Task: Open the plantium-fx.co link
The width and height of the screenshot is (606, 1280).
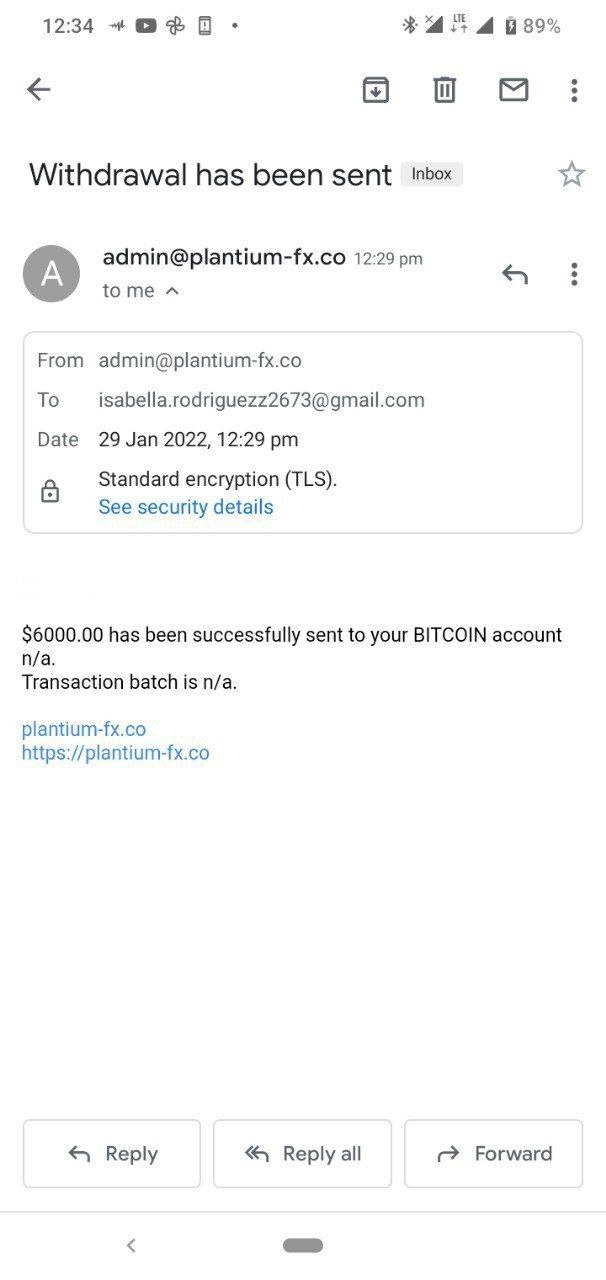Action: click(x=84, y=729)
